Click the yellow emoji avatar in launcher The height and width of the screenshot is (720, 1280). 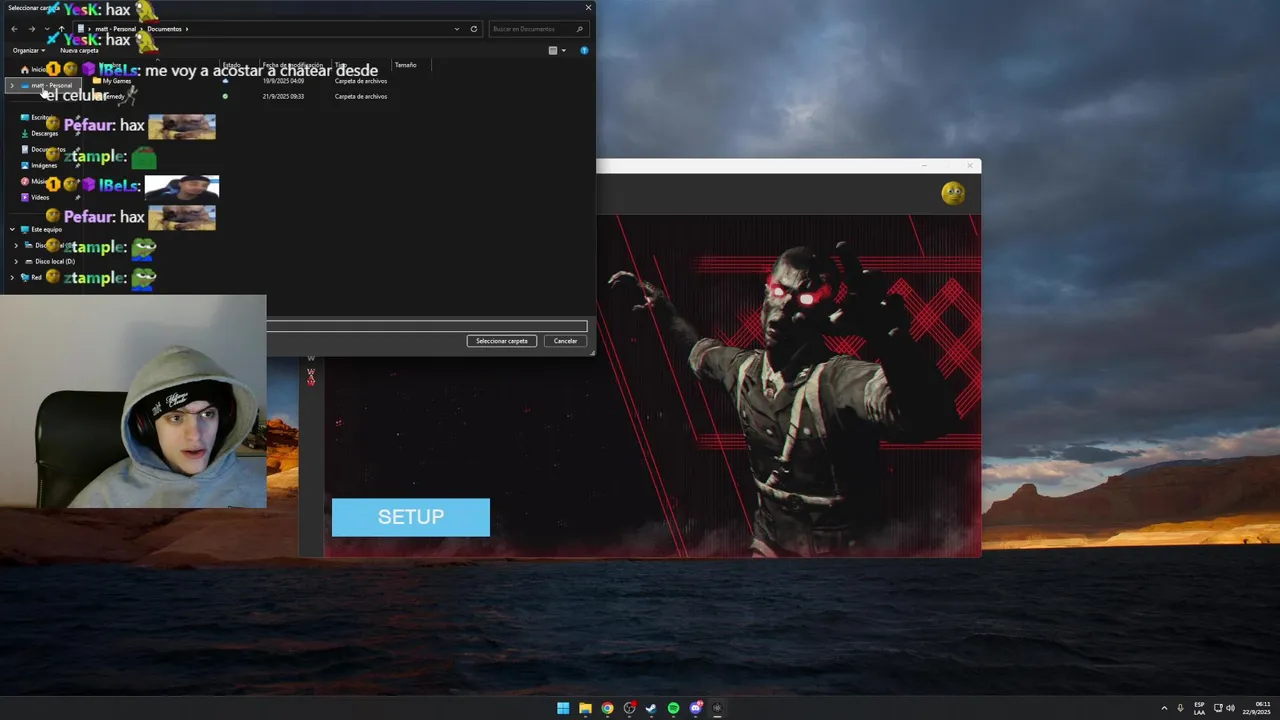[x=953, y=193]
